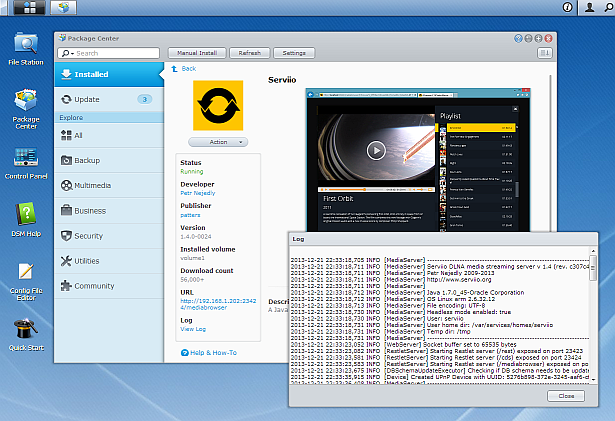Click the Log dialog scroll-down arrow
The height and width of the screenshot is (421, 615).
(x=593, y=379)
